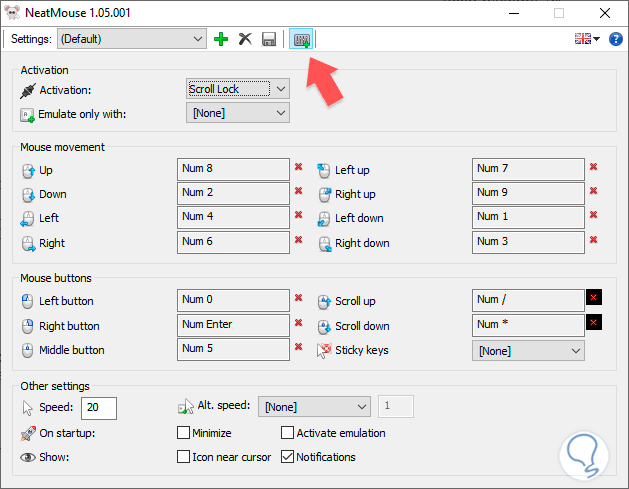Viewport: 629px width, 489px height.
Task: Click the Down key field Num 2
Action: [x=233, y=193]
